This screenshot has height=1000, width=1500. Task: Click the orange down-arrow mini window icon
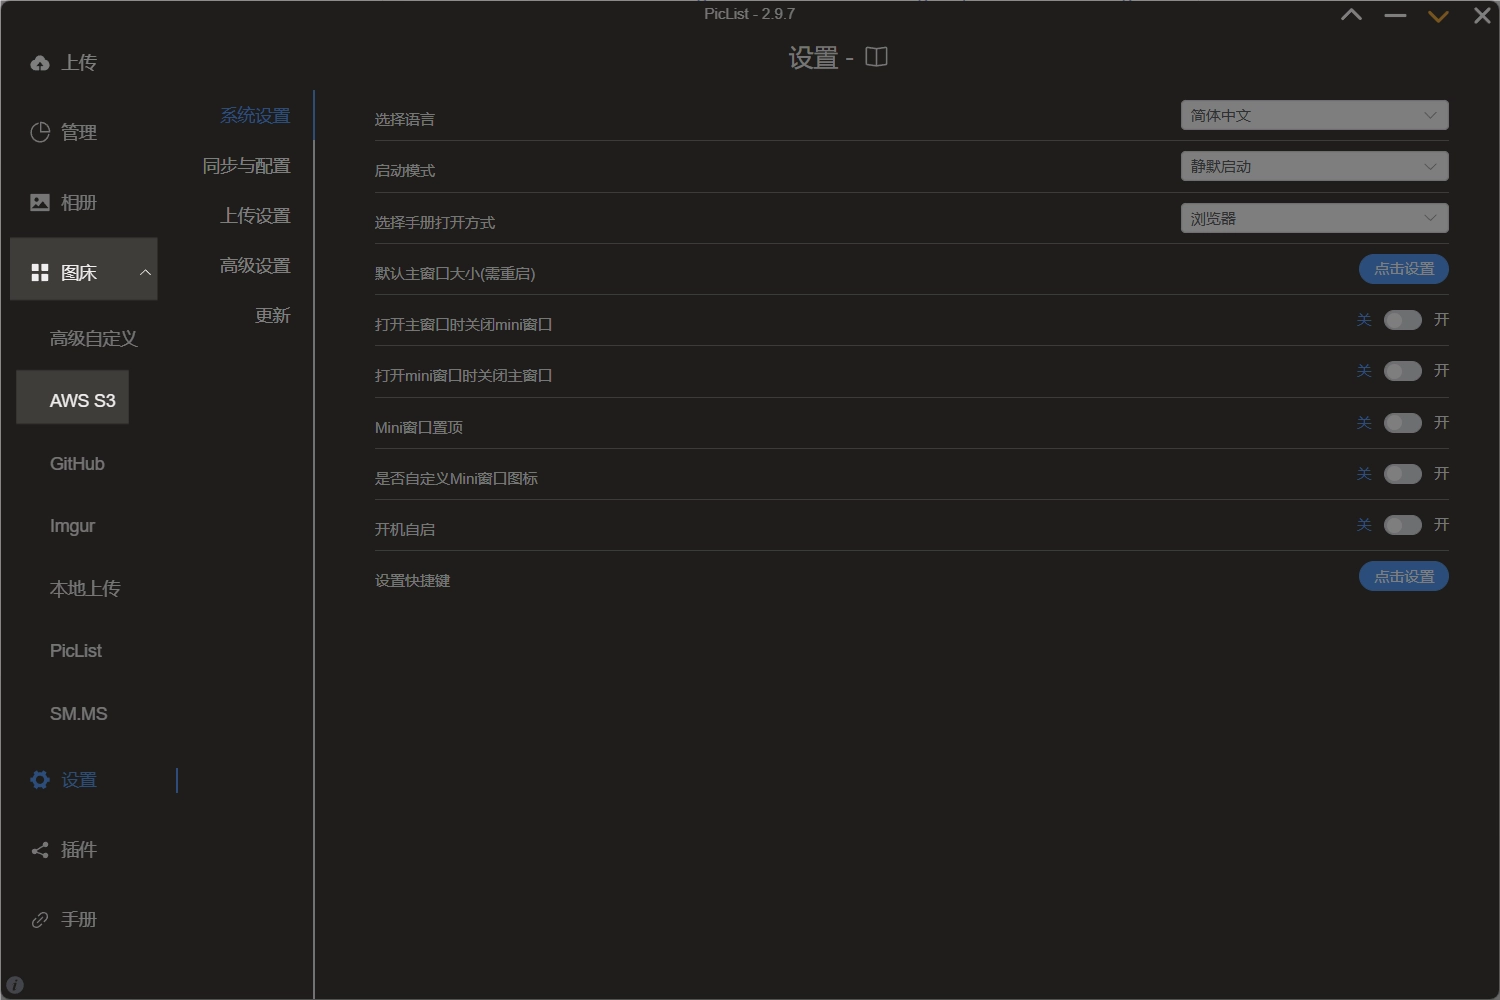point(1438,16)
